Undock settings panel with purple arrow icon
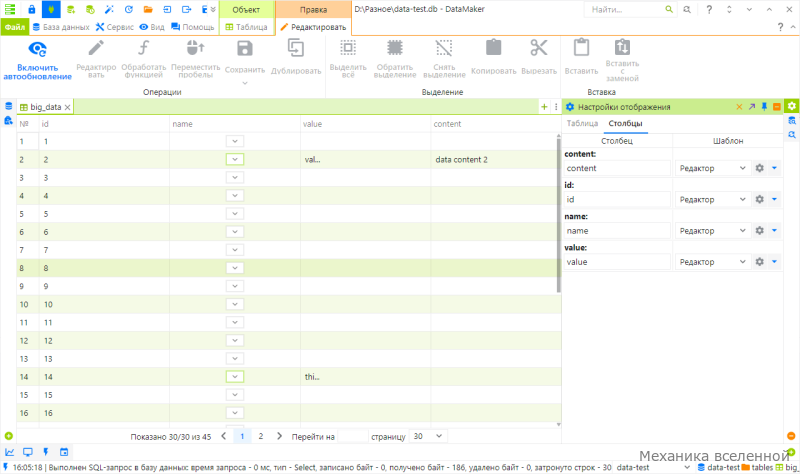This screenshot has width=800, height=474. click(x=752, y=107)
